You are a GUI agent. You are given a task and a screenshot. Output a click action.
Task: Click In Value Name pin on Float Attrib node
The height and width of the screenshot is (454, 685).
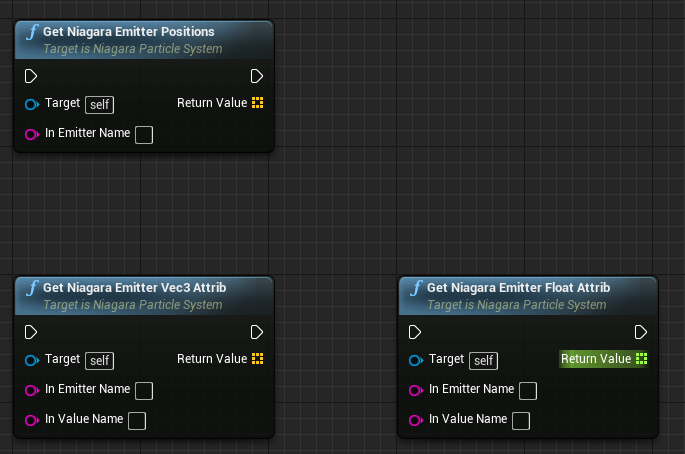click(x=416, y=420)
